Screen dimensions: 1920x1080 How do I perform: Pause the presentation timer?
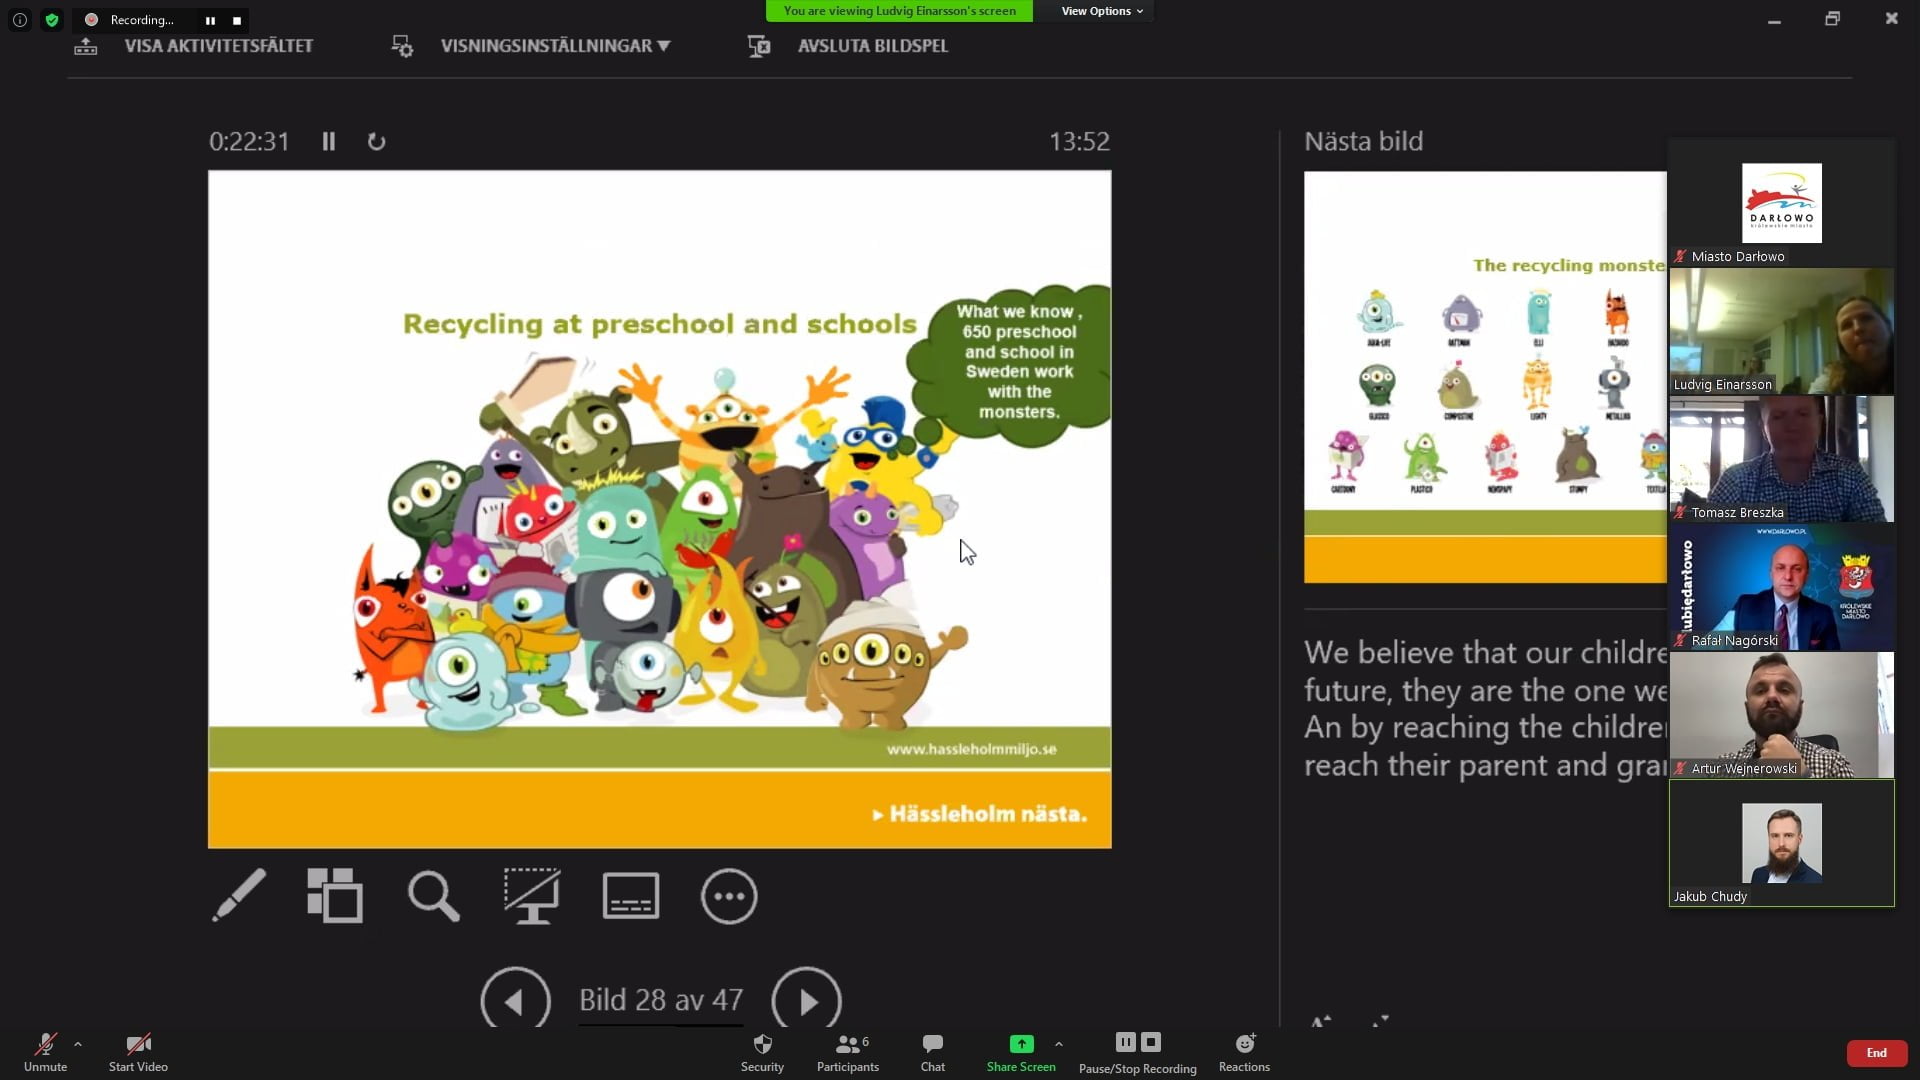coord(329,142)
